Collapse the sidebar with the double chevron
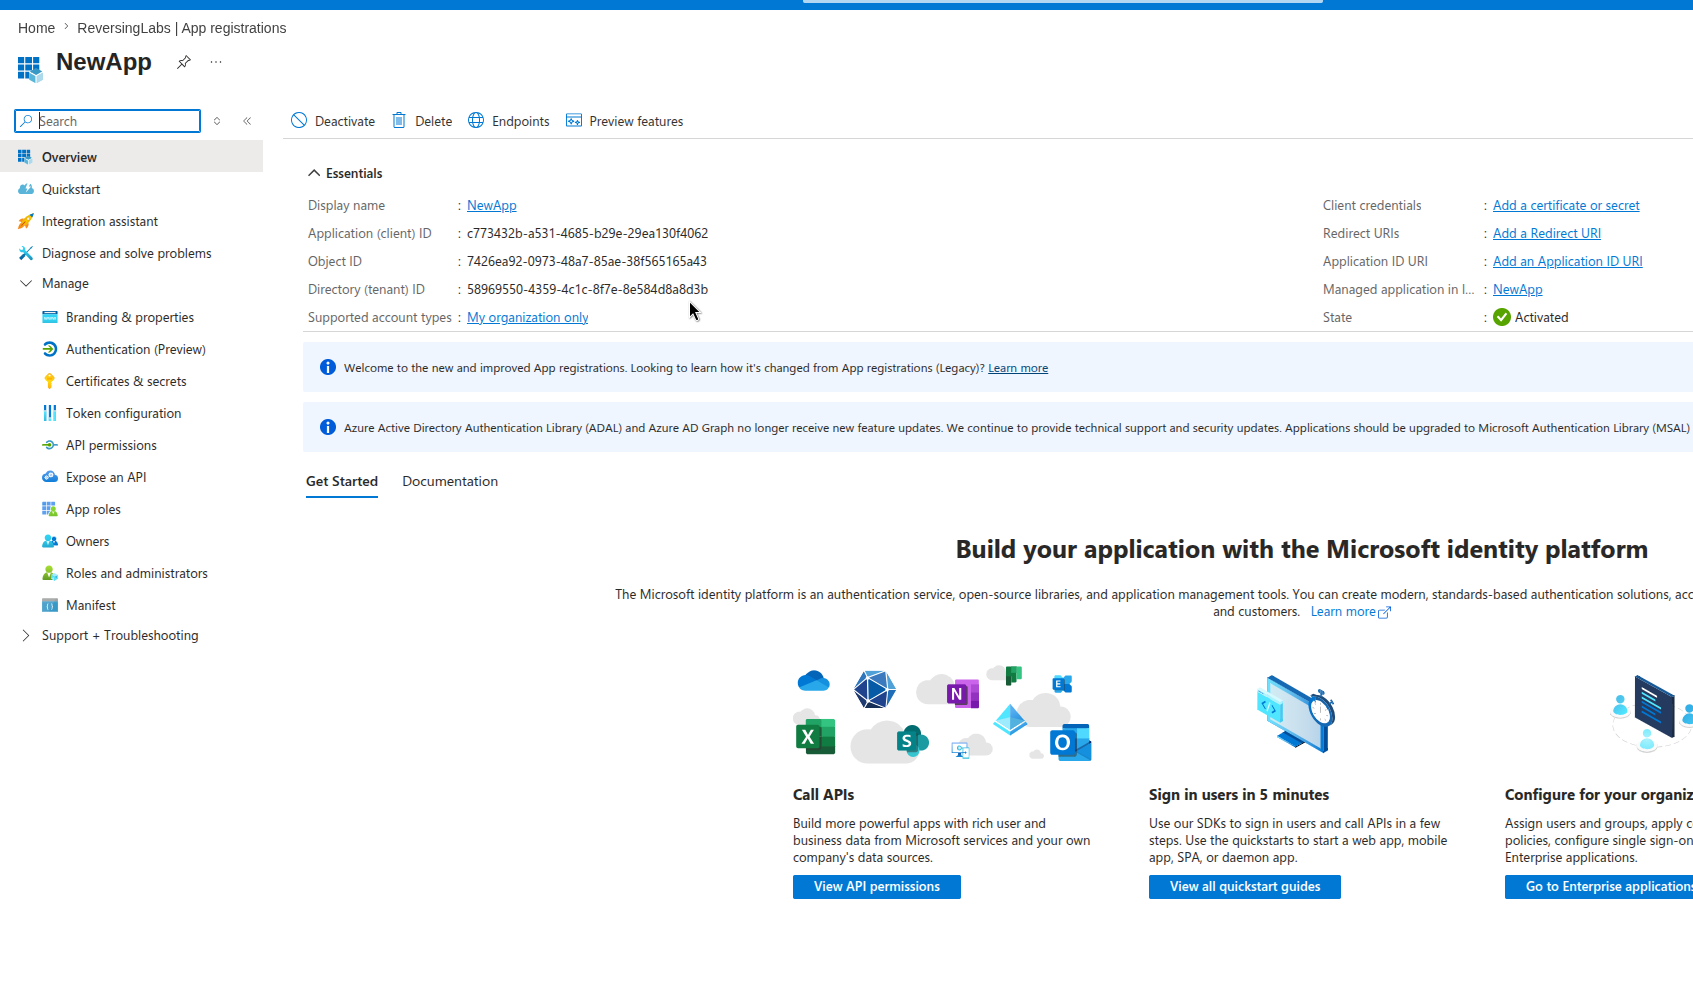This screenshot has height=1006, width=1693. (x=247, y=121)
